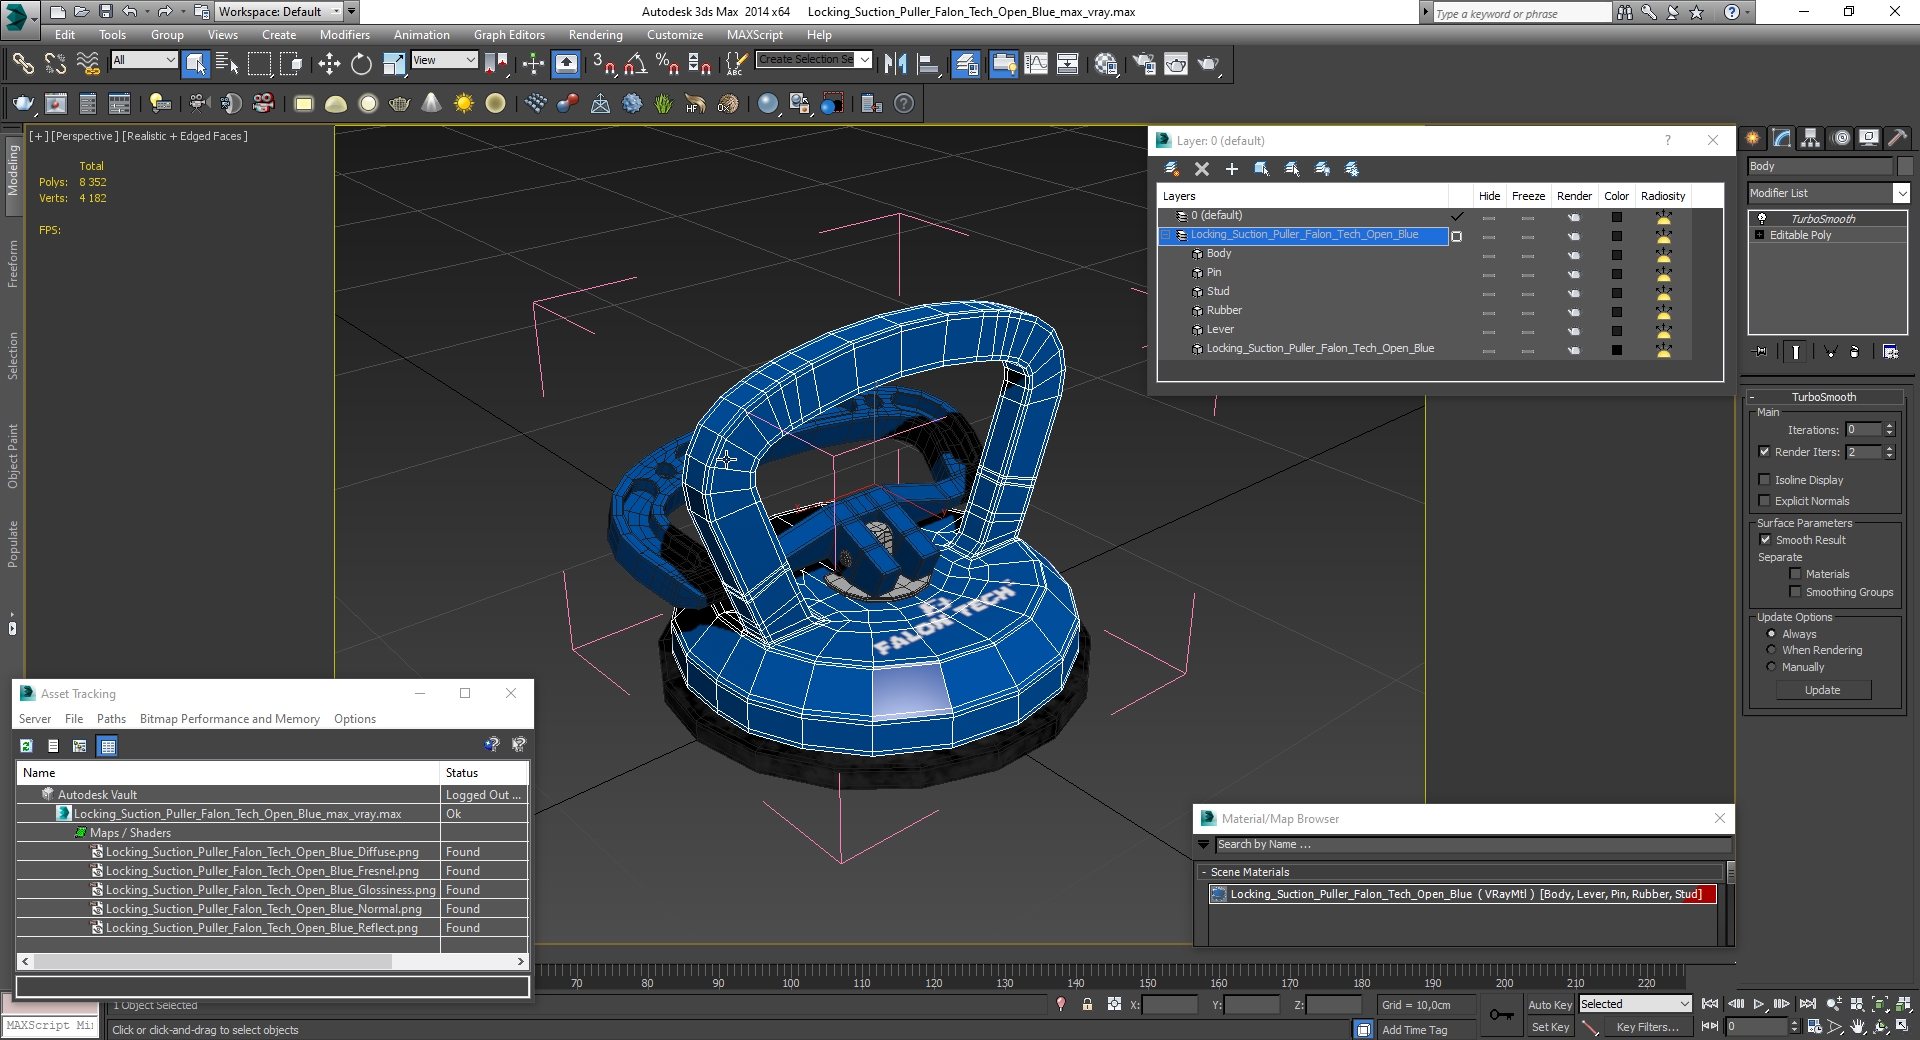Image resolution: width=1920 pixels, height=1040 pixels.
Task: Choose the Select and Move tool
Action: [329, 64]
